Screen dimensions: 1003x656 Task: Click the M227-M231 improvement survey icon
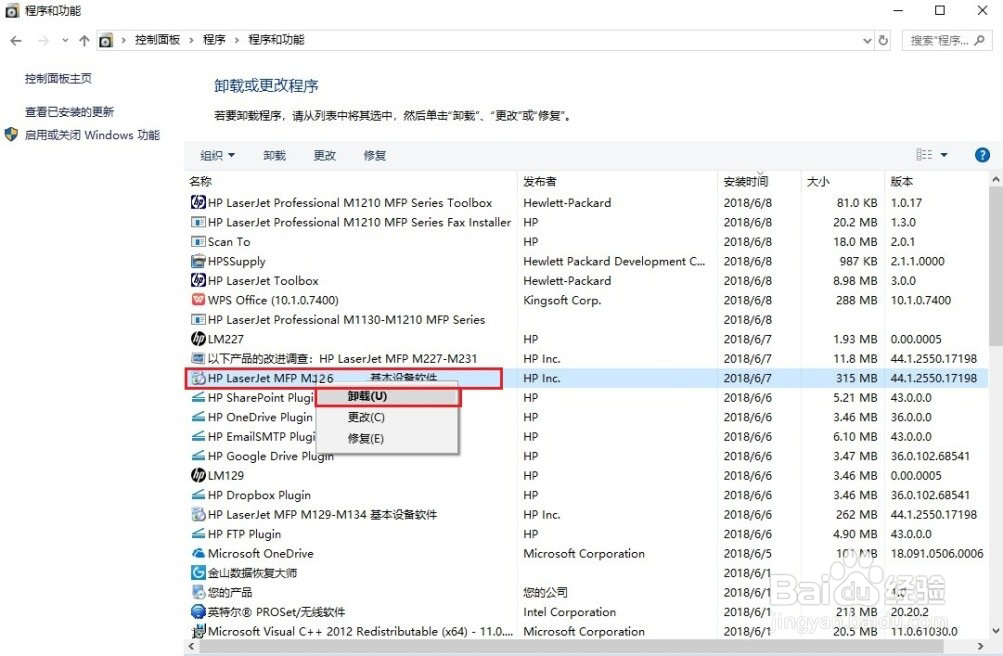point(198,359)
